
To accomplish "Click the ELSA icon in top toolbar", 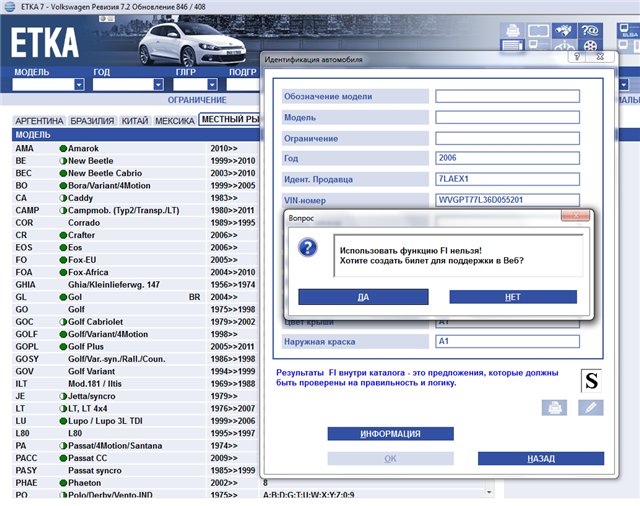I will [x=628, y=30].
